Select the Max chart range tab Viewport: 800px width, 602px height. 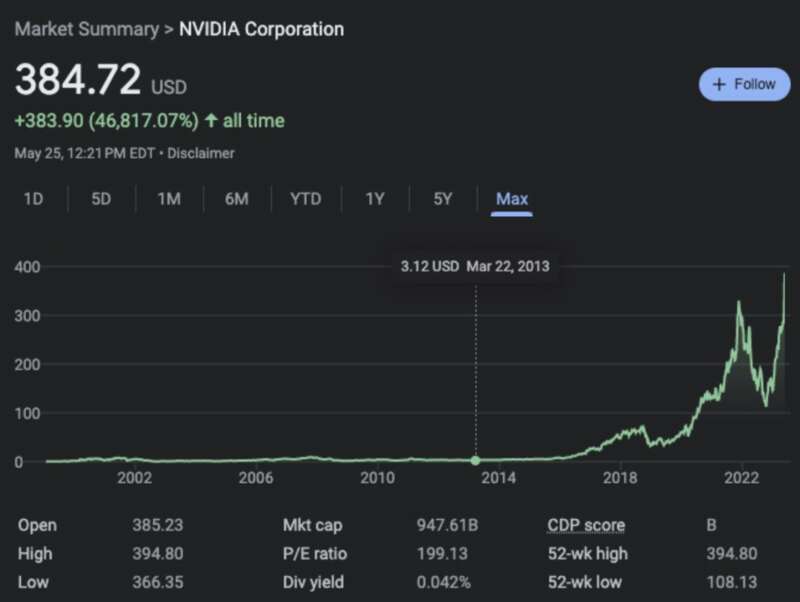[512, 199]
